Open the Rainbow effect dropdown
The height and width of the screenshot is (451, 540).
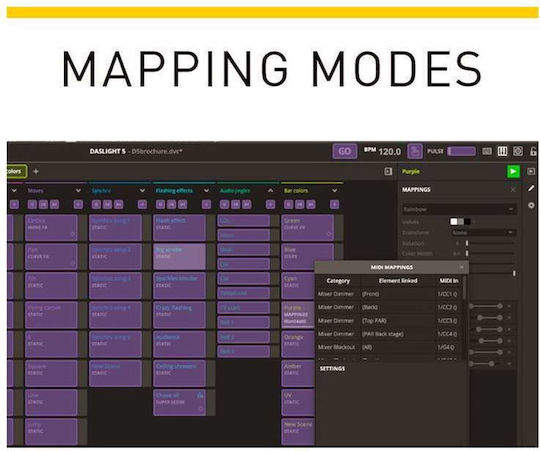(x=459, y=209)
